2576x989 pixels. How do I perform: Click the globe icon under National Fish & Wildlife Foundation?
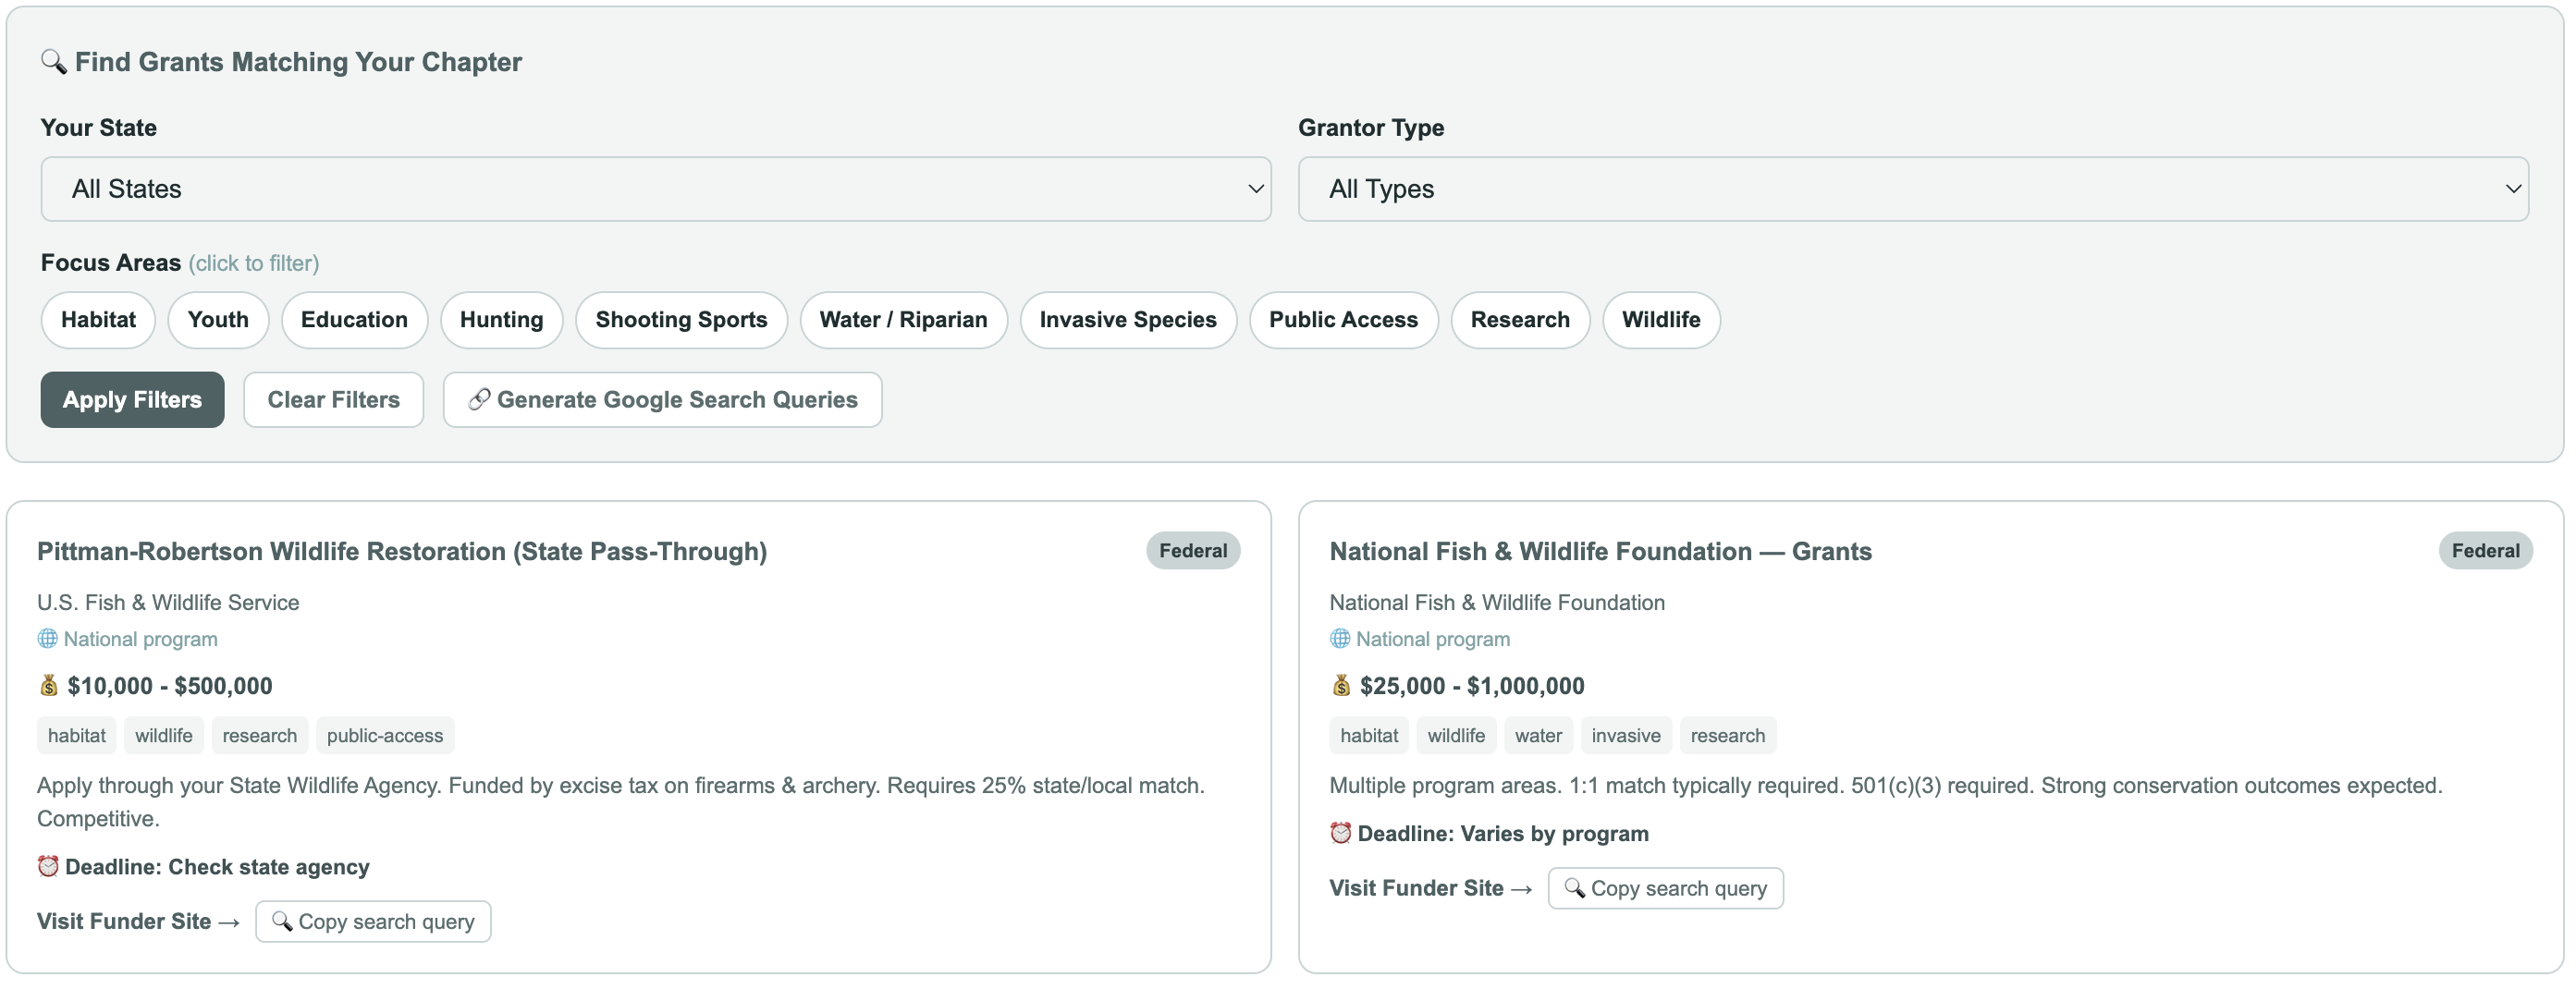[1340, 639]
